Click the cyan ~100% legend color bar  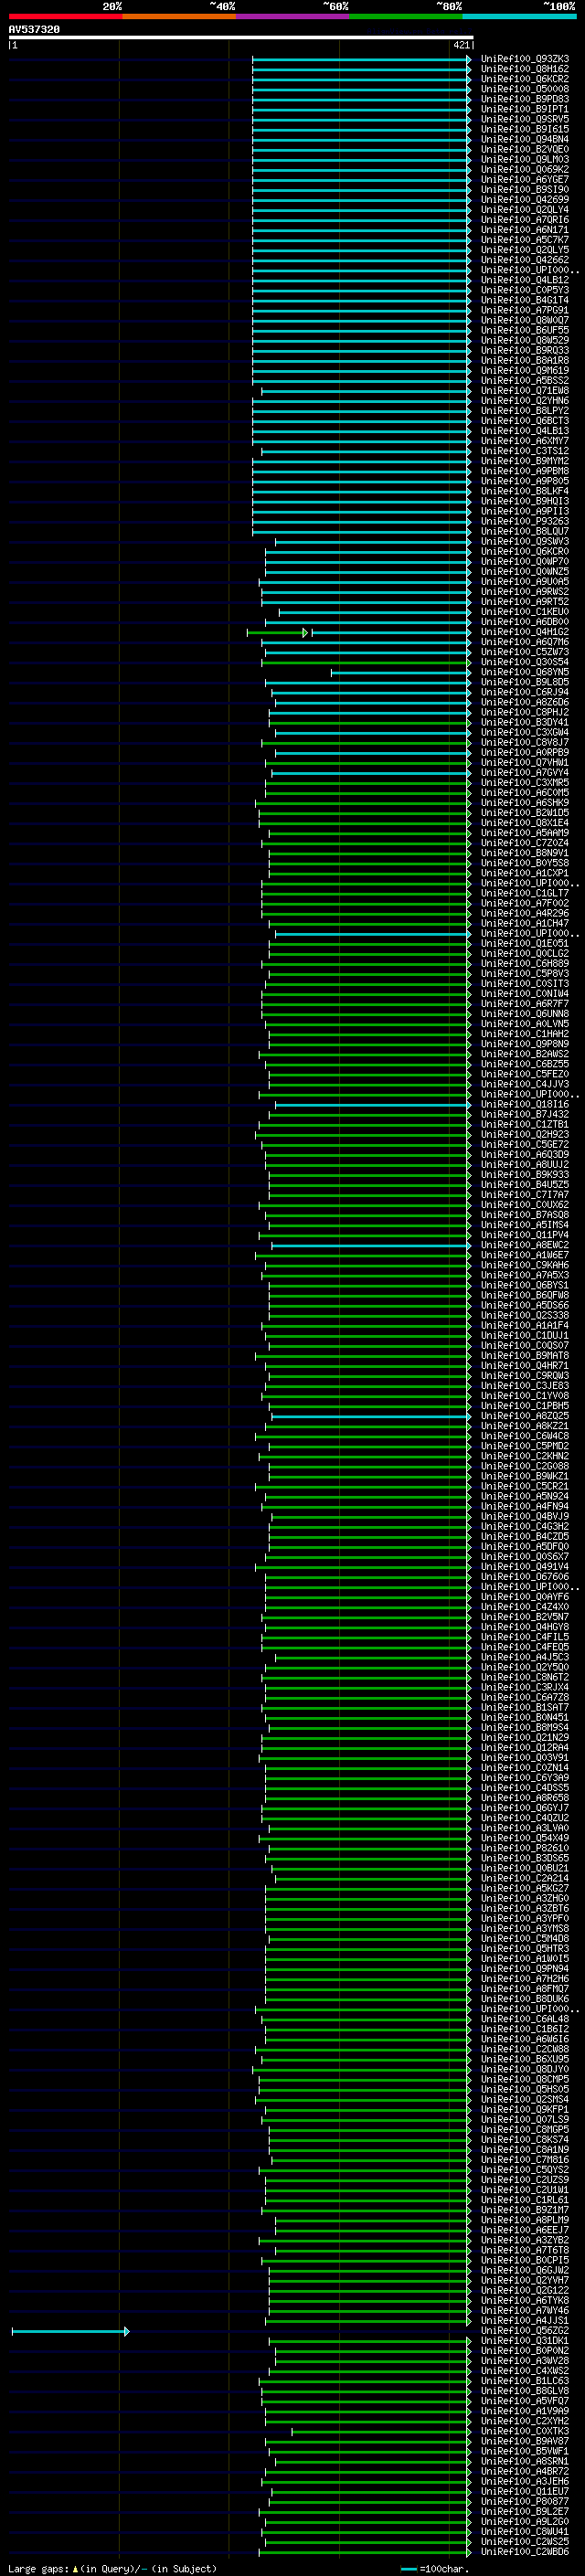tap(519, 16)
